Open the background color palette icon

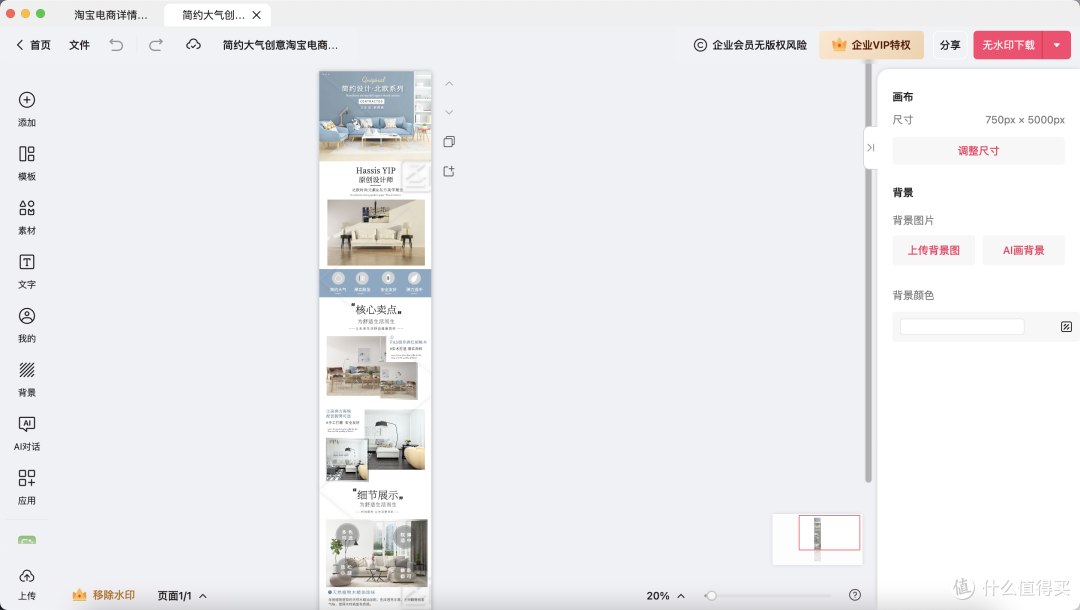click(x=1066, y=326)
